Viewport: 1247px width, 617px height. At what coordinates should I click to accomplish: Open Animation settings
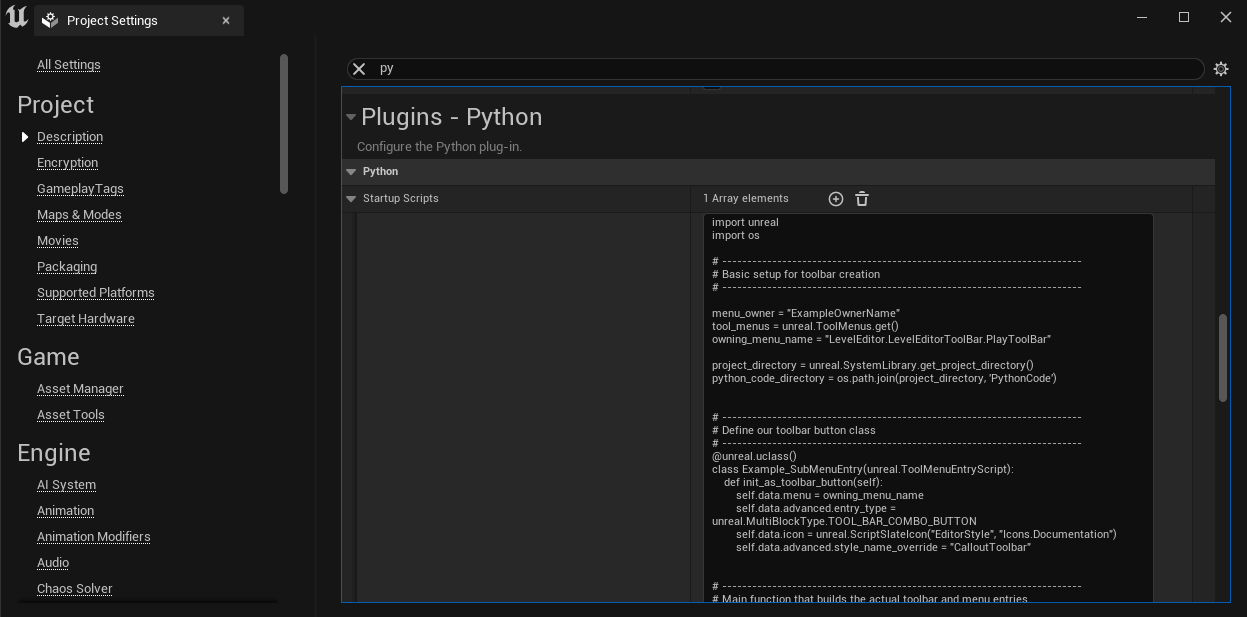66,511
